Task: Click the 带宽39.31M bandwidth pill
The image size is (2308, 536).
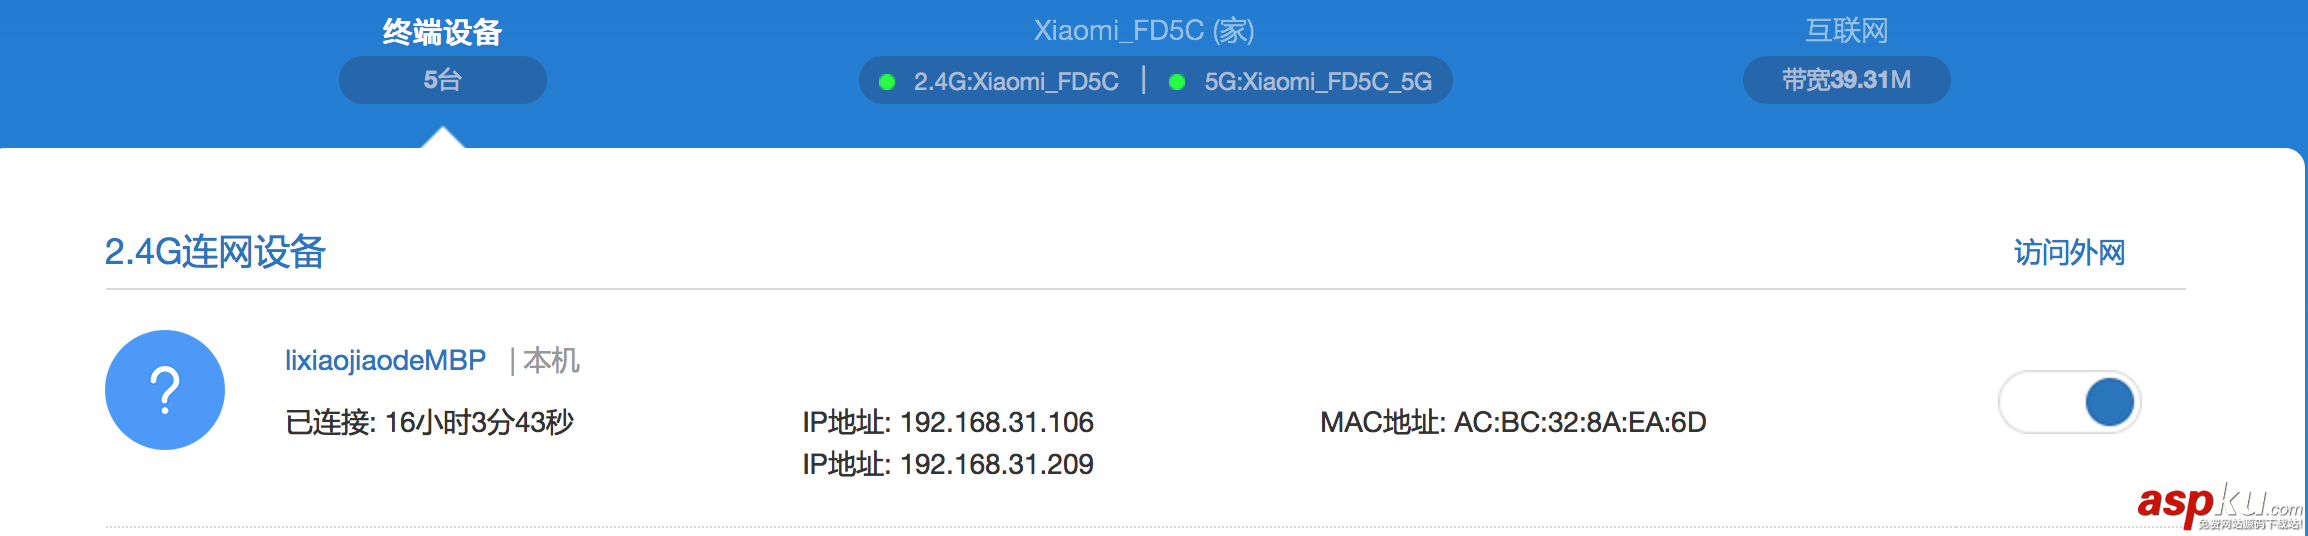Action: pos(1846,80)
